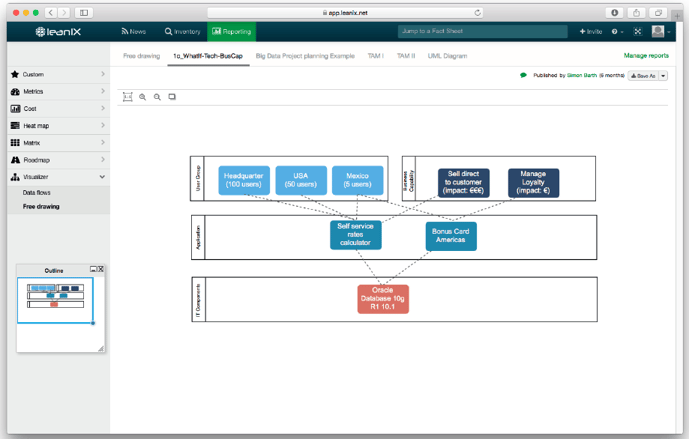Click the fit-to-screen toolbar icon
Image resolution: width=689 pixels, height=439 pixels.
coord(127,97)
